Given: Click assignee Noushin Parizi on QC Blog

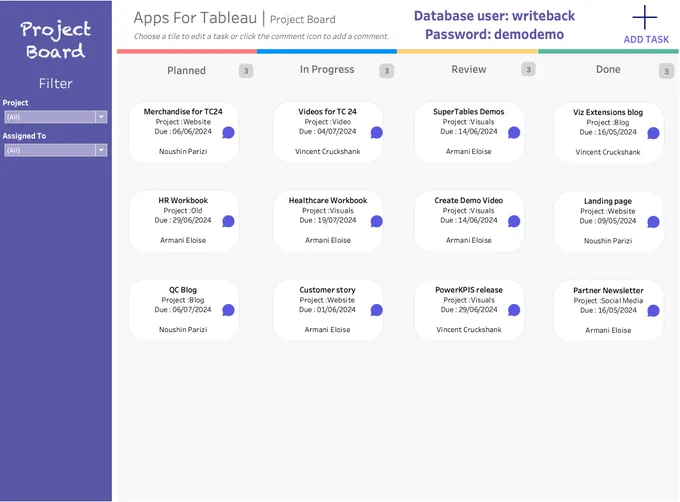Looking at the screenshot, I should click(183, 329).
